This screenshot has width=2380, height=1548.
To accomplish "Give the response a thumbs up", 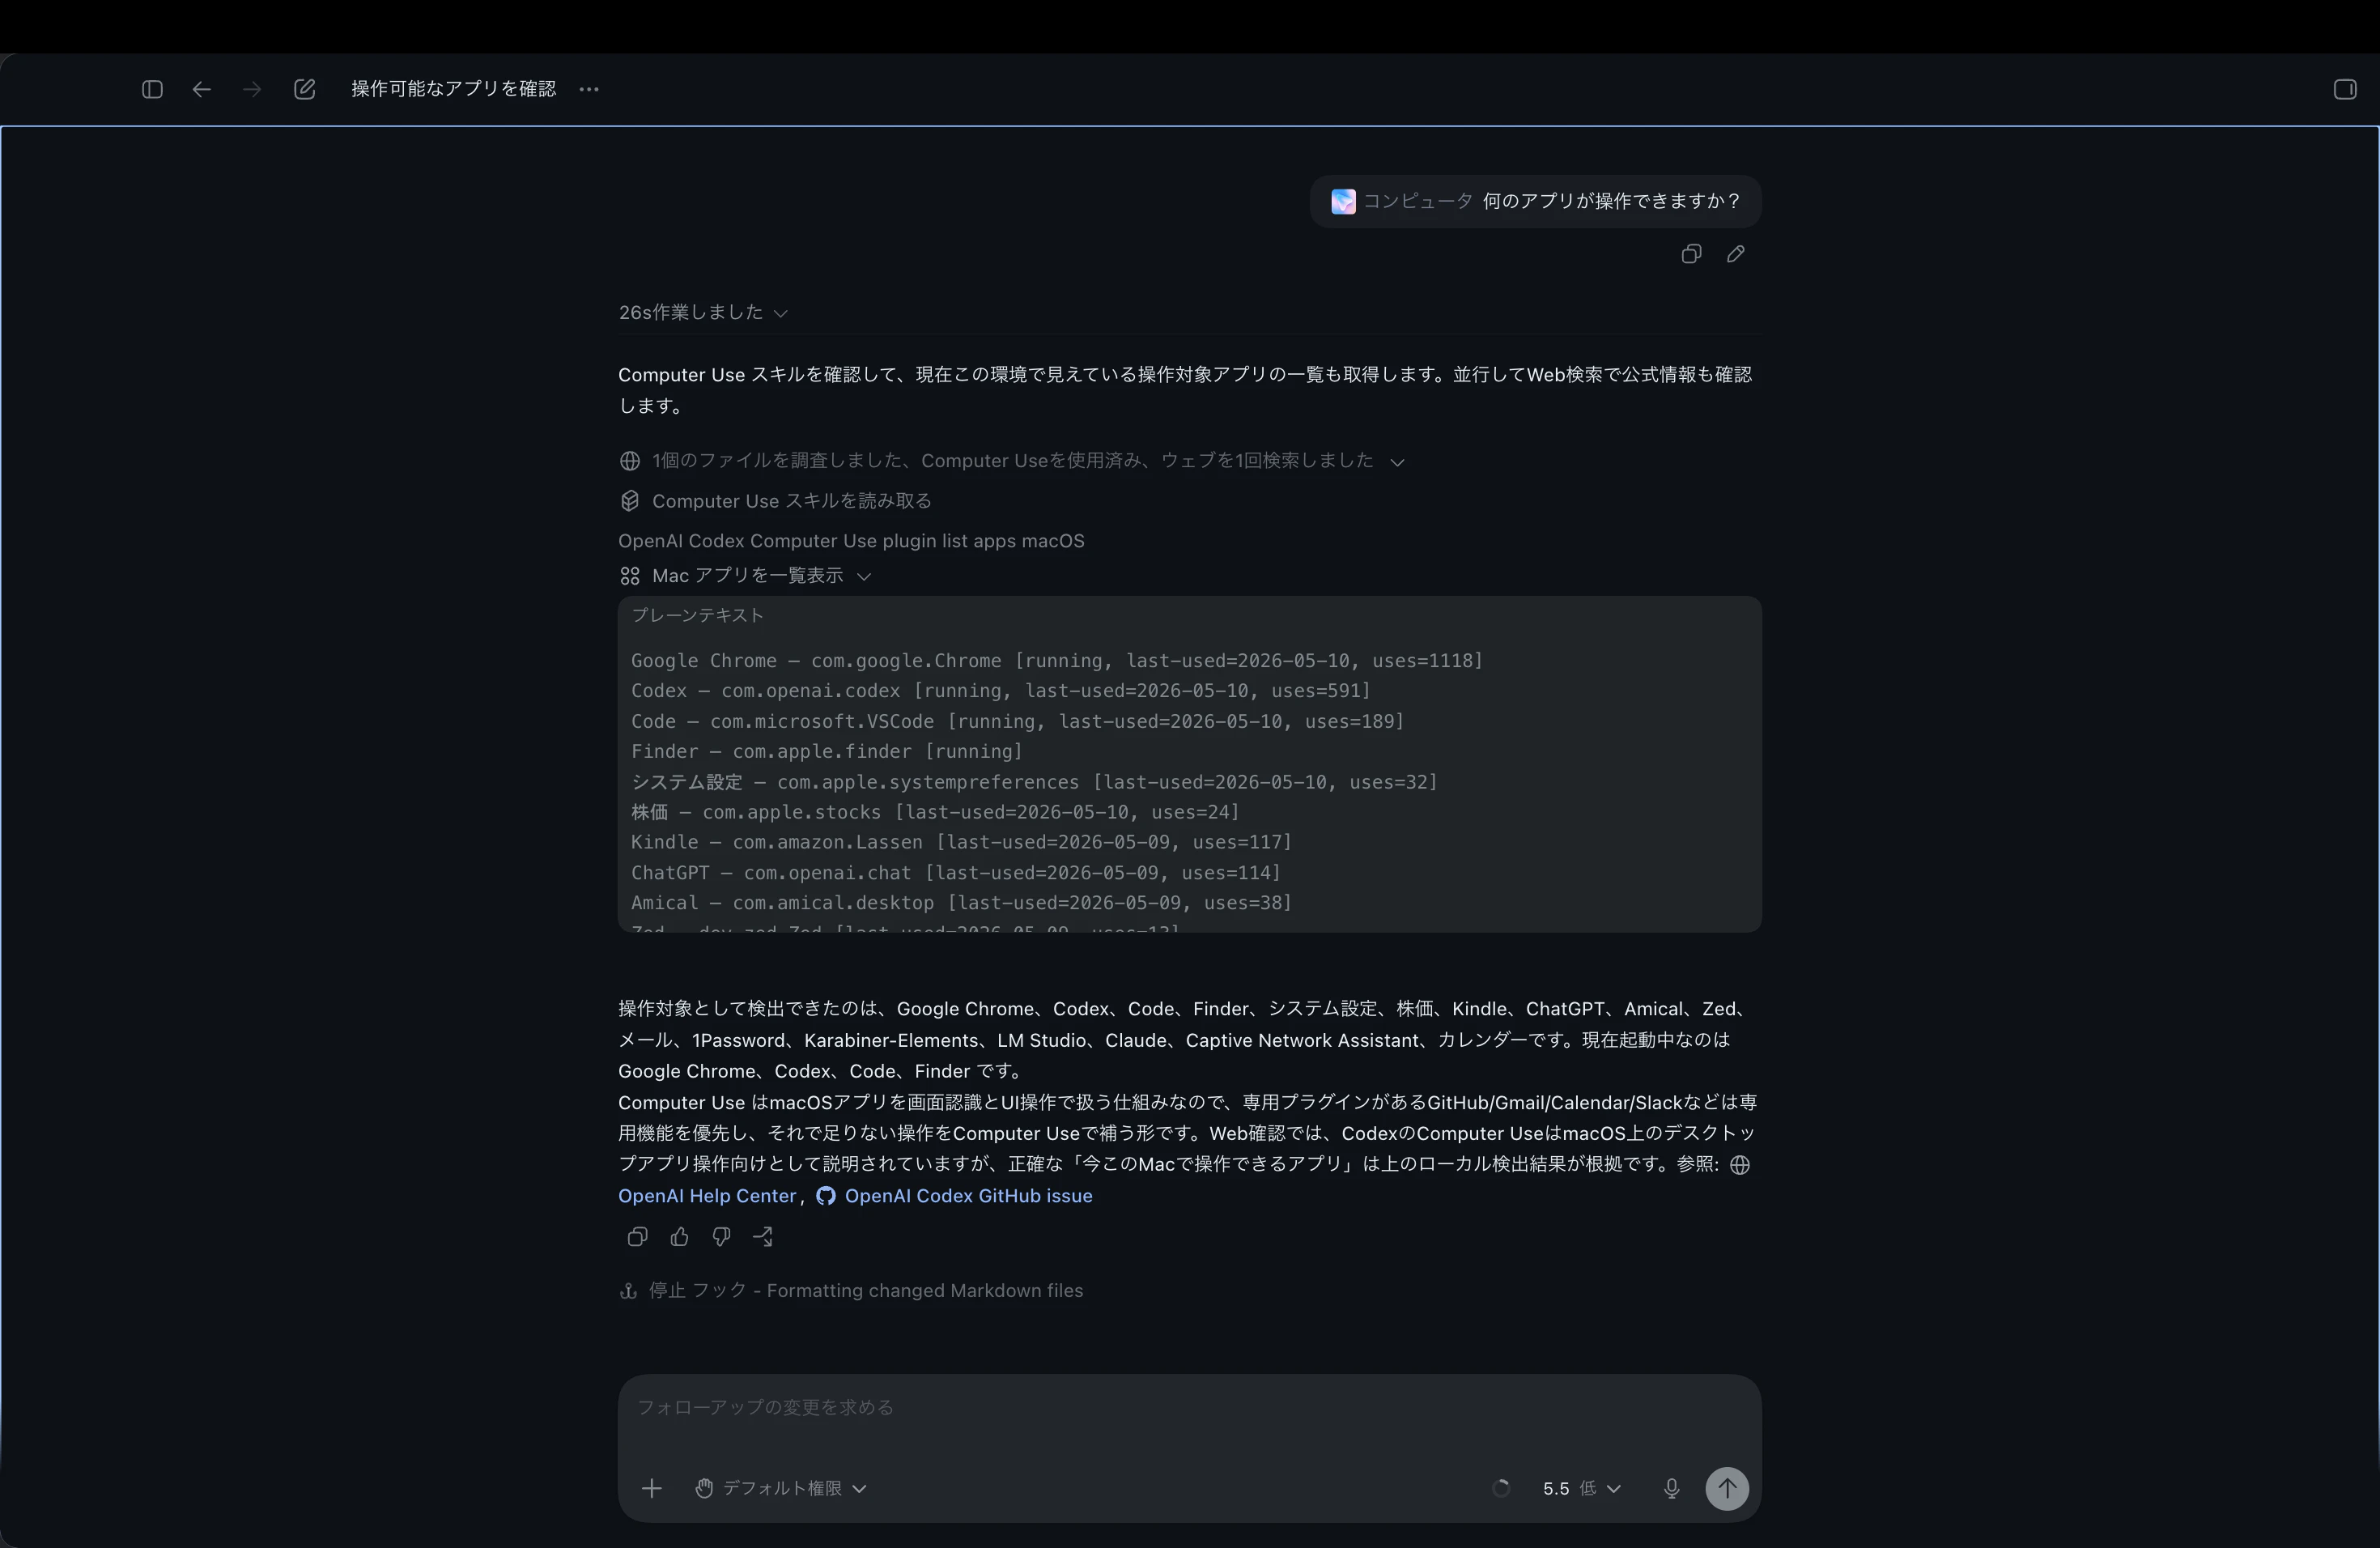I will 680,1237.
